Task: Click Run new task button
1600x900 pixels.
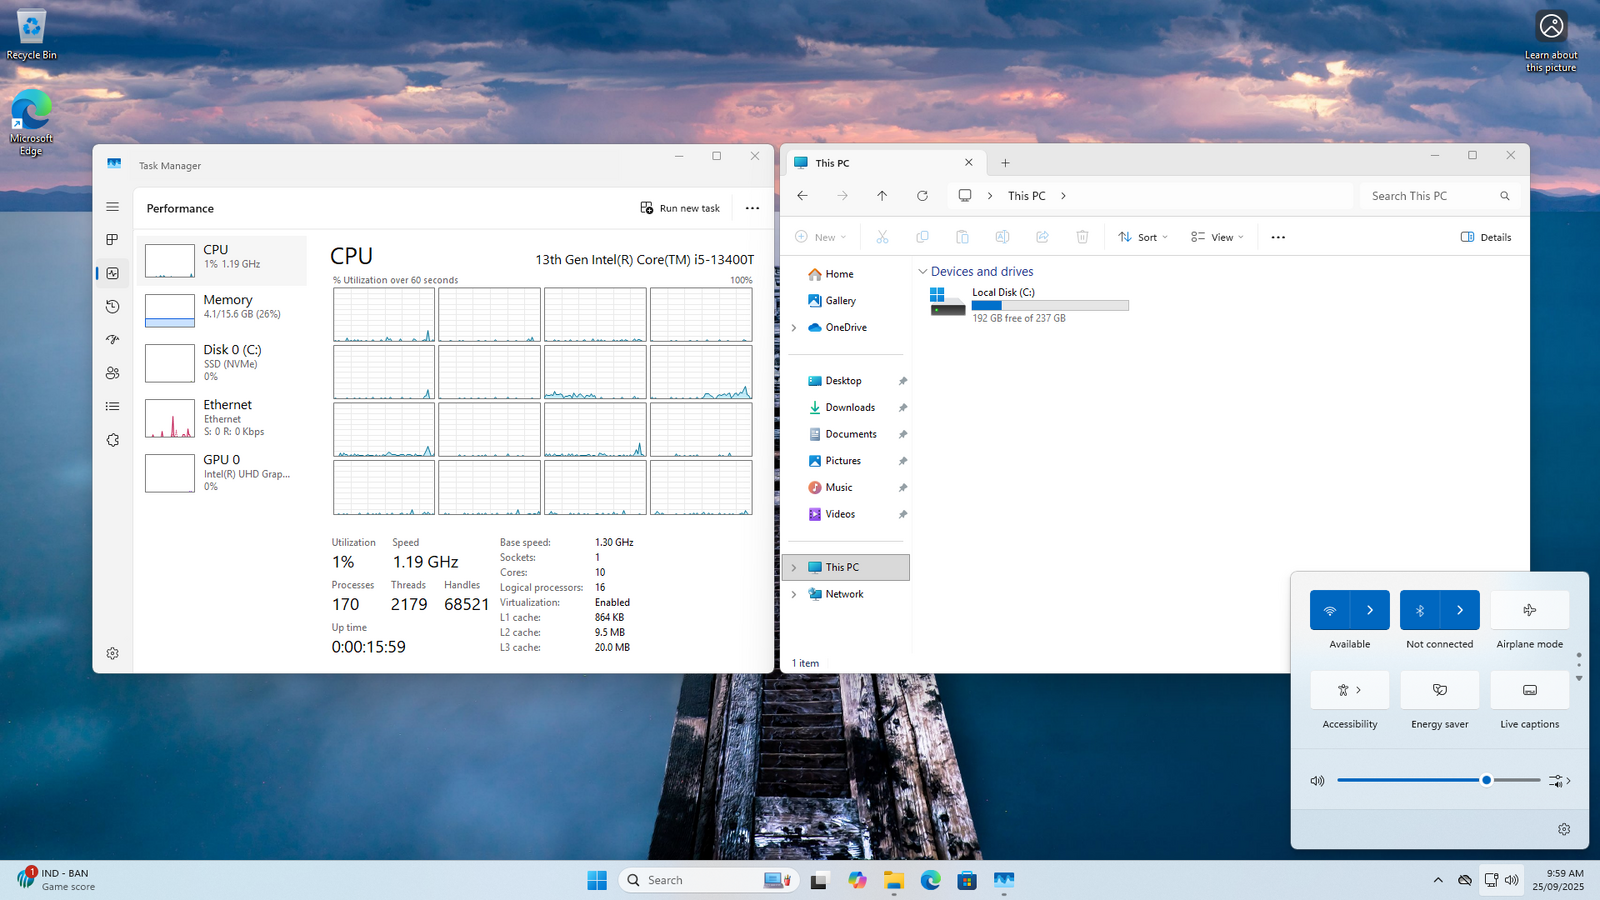Action: [x=680, y=208]
